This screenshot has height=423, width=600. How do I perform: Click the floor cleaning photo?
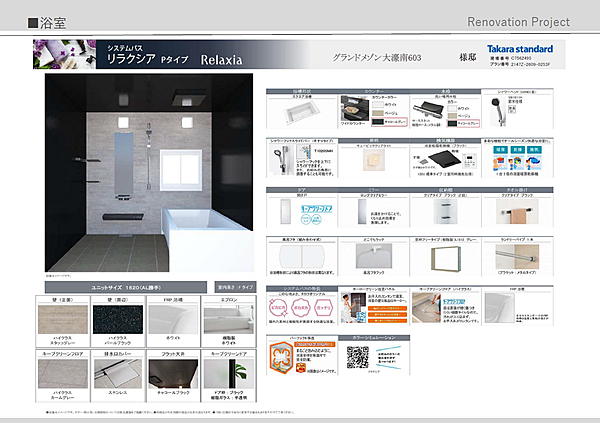coord(427,308)
